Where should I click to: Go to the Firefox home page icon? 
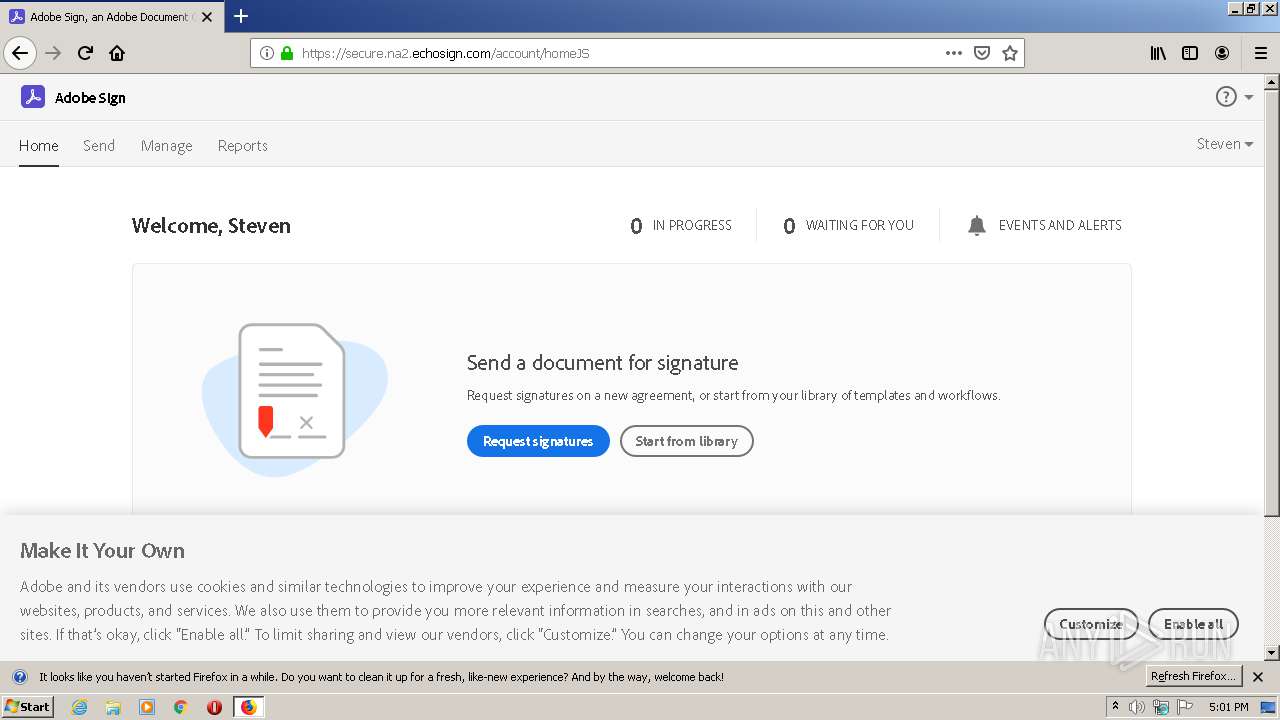click(x=117, y=53)
